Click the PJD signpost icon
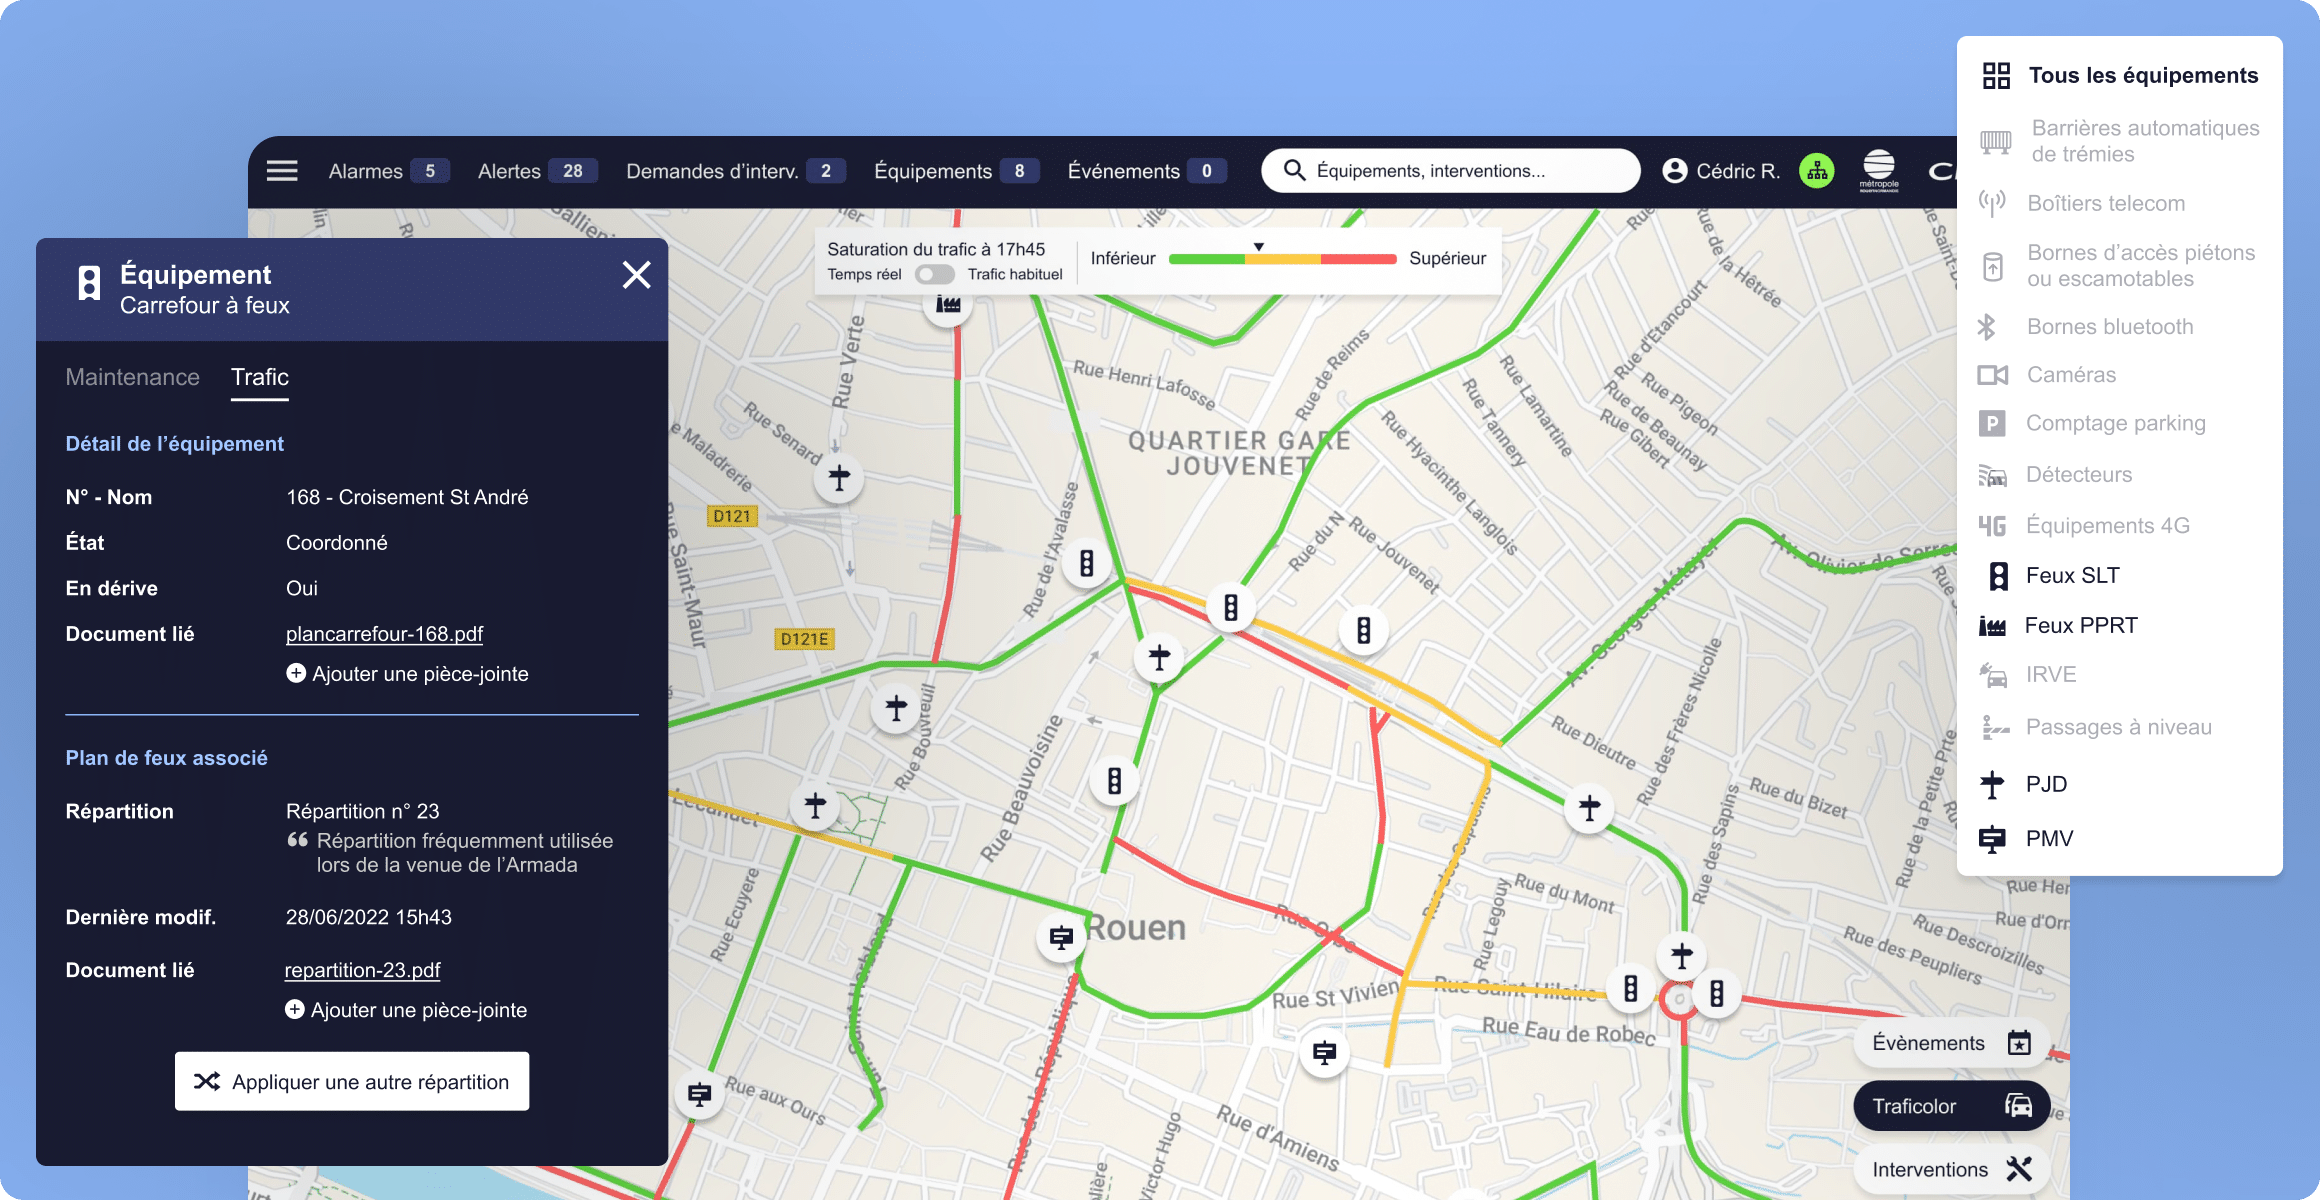Image resolution: width=2320 pixels, height=1200 pixels. tap(1992, 785)
